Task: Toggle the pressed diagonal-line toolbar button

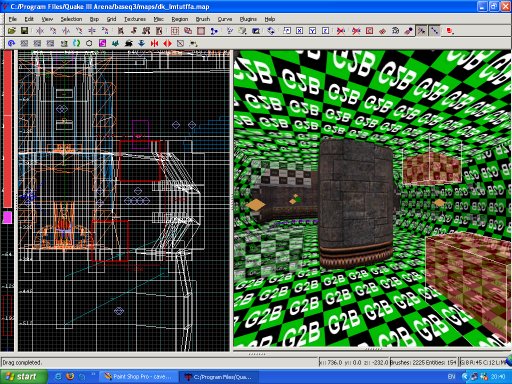Action: pyautogui.click(x=434, y=31)
